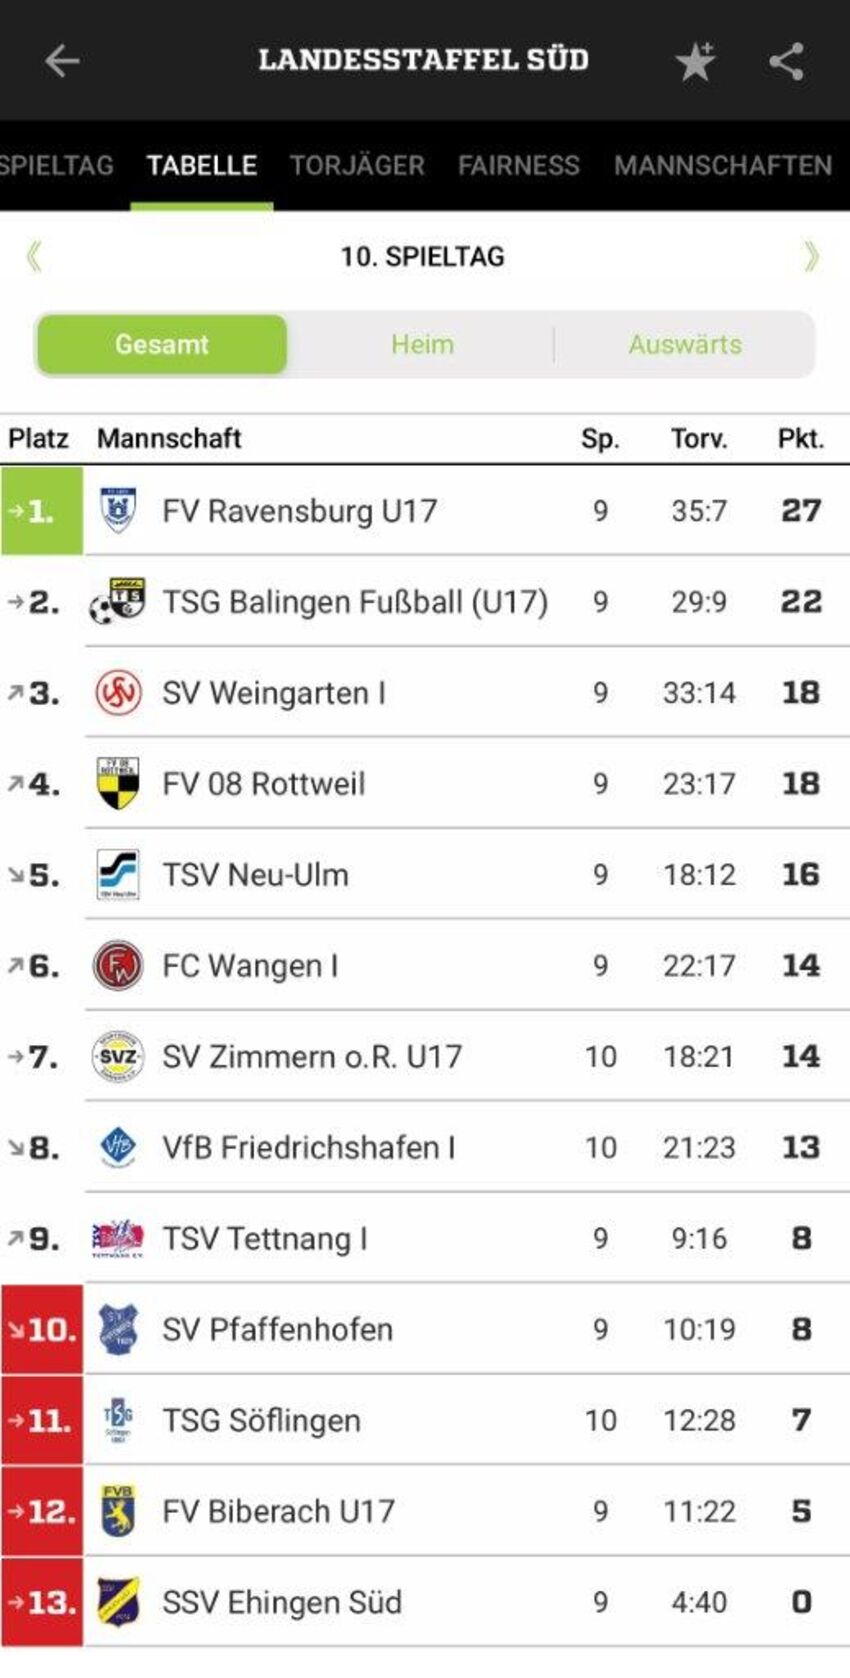Tap the back arrow icon
The width and height of the screenshot is (850, 1678).
pos(62,61)
